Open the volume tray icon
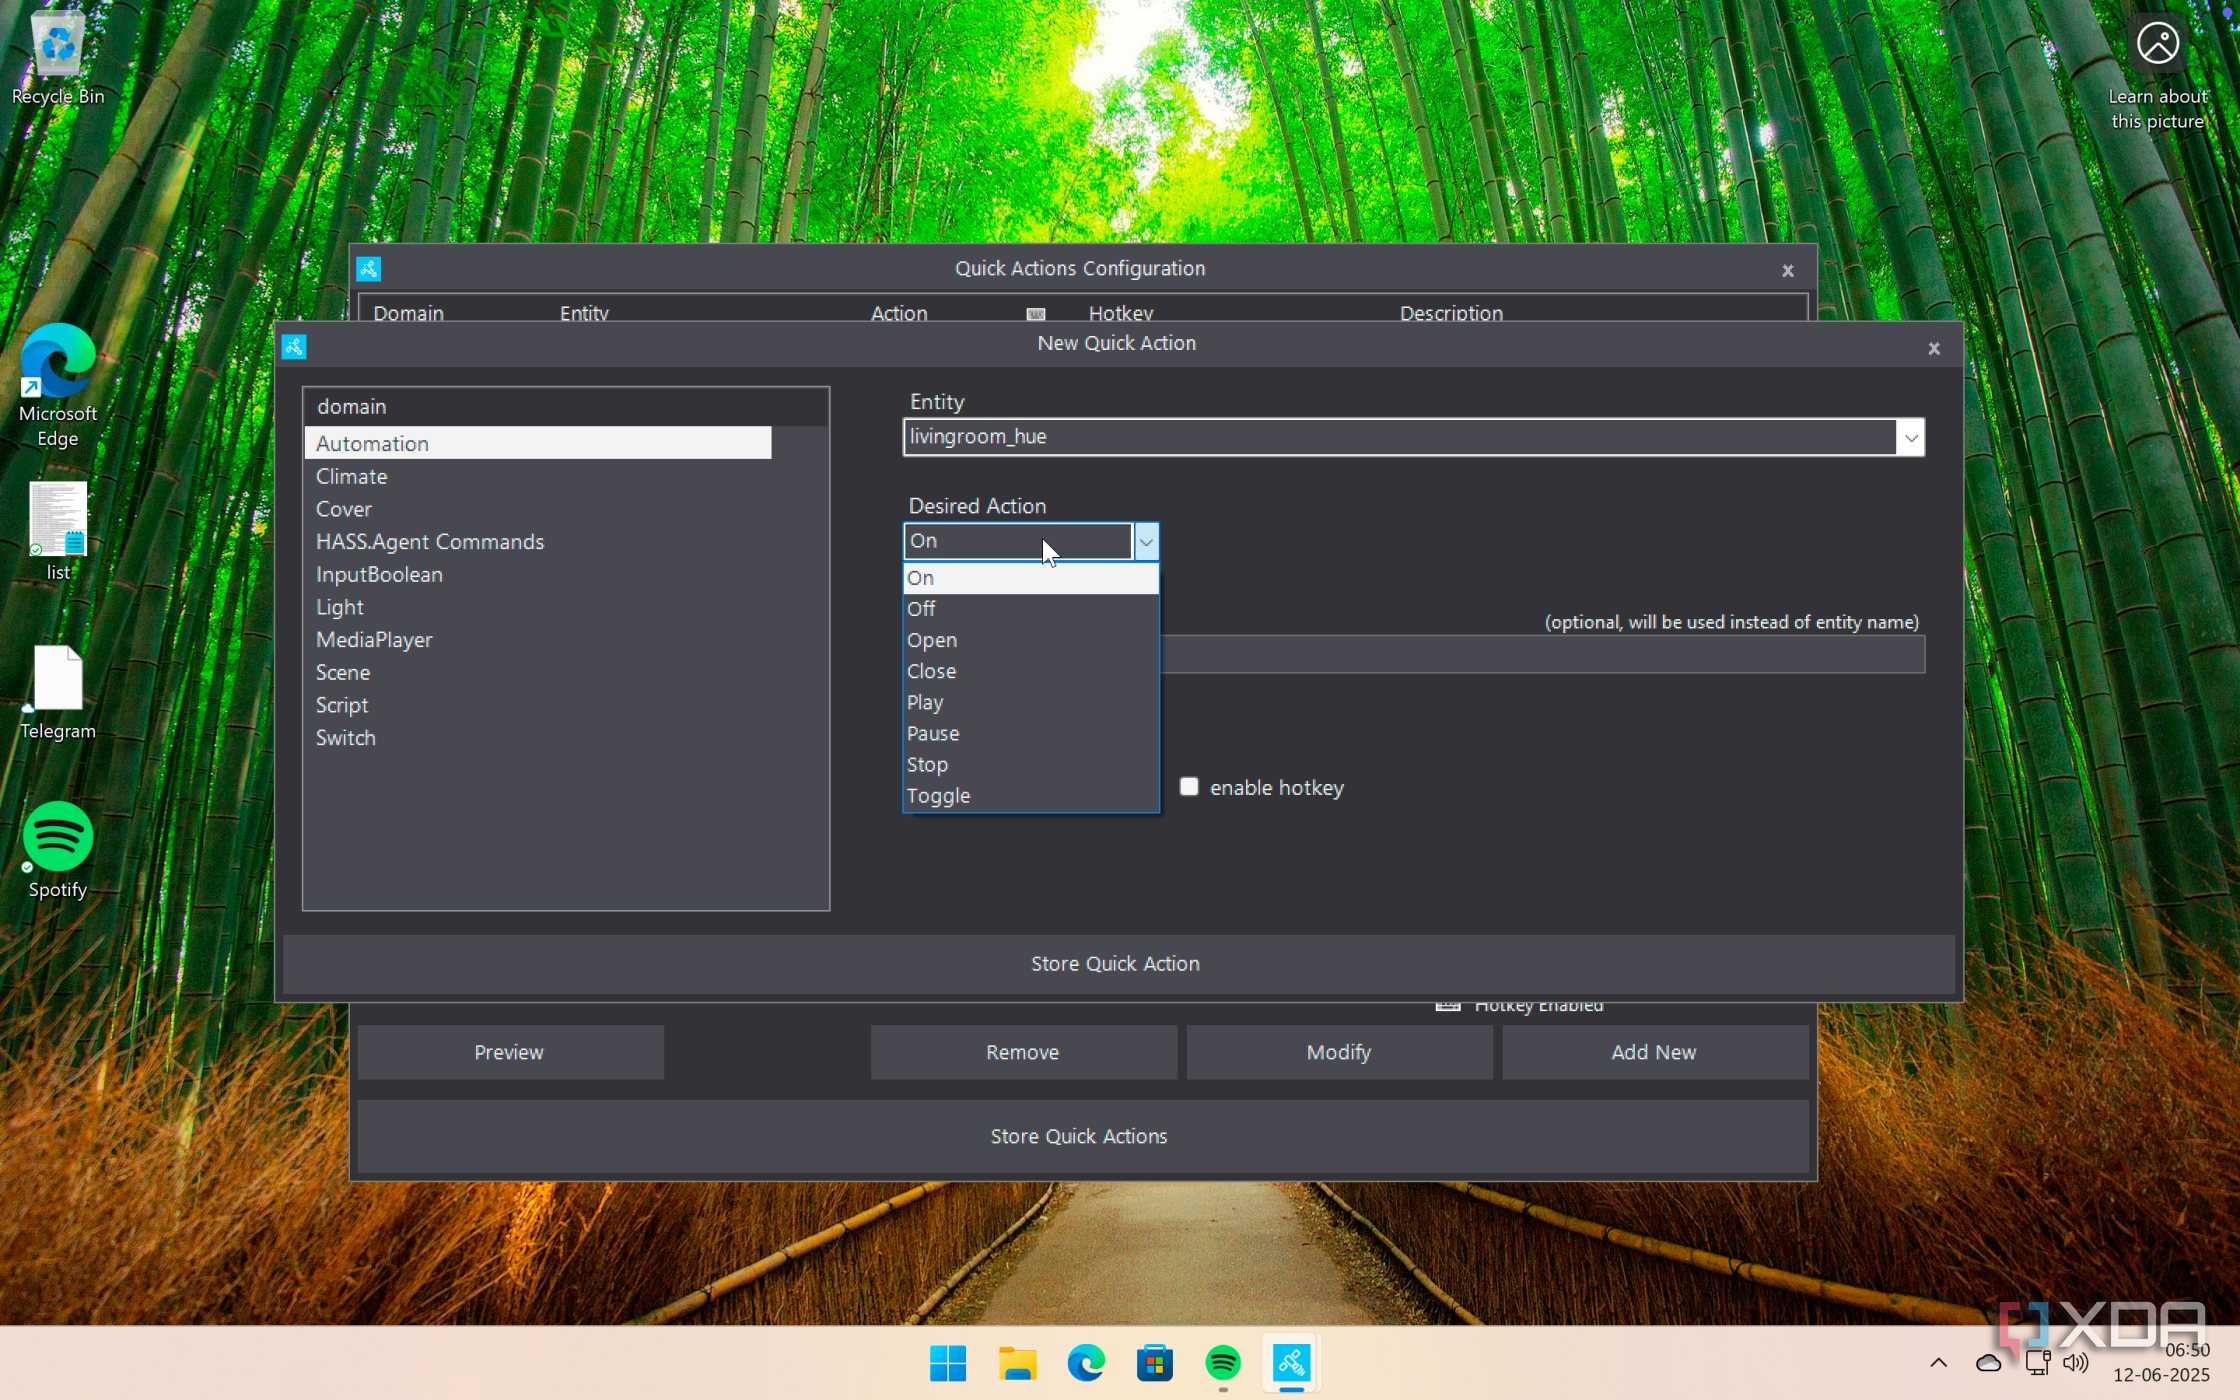 2076,1362
